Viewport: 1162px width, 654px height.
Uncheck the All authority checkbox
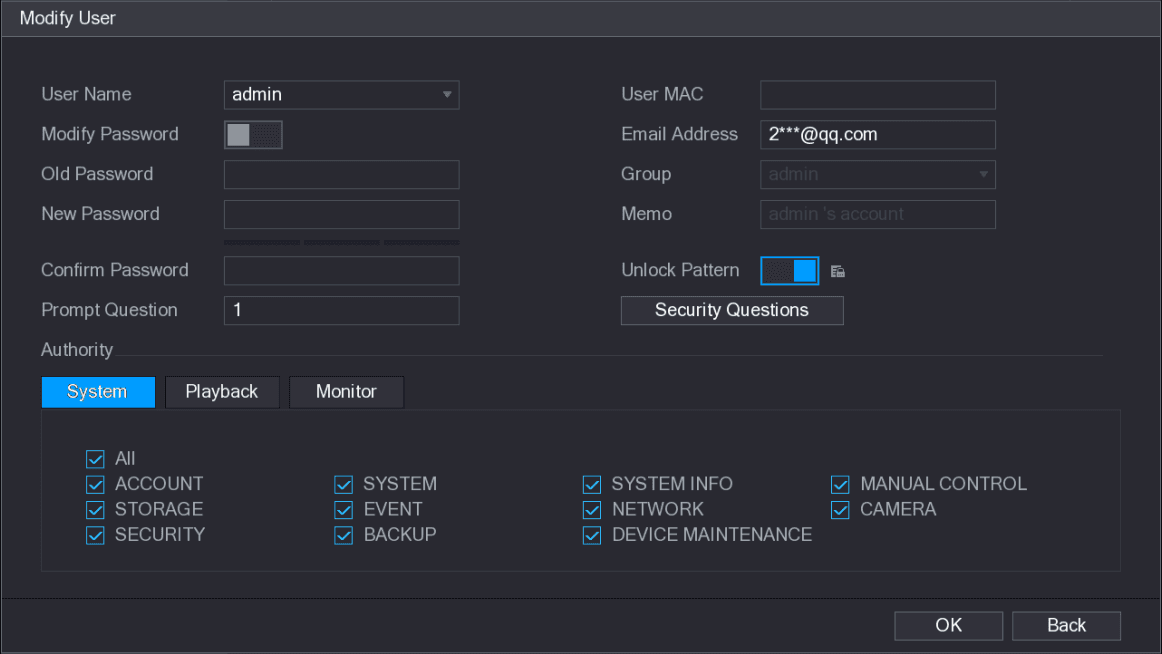(x=95, y=459)
